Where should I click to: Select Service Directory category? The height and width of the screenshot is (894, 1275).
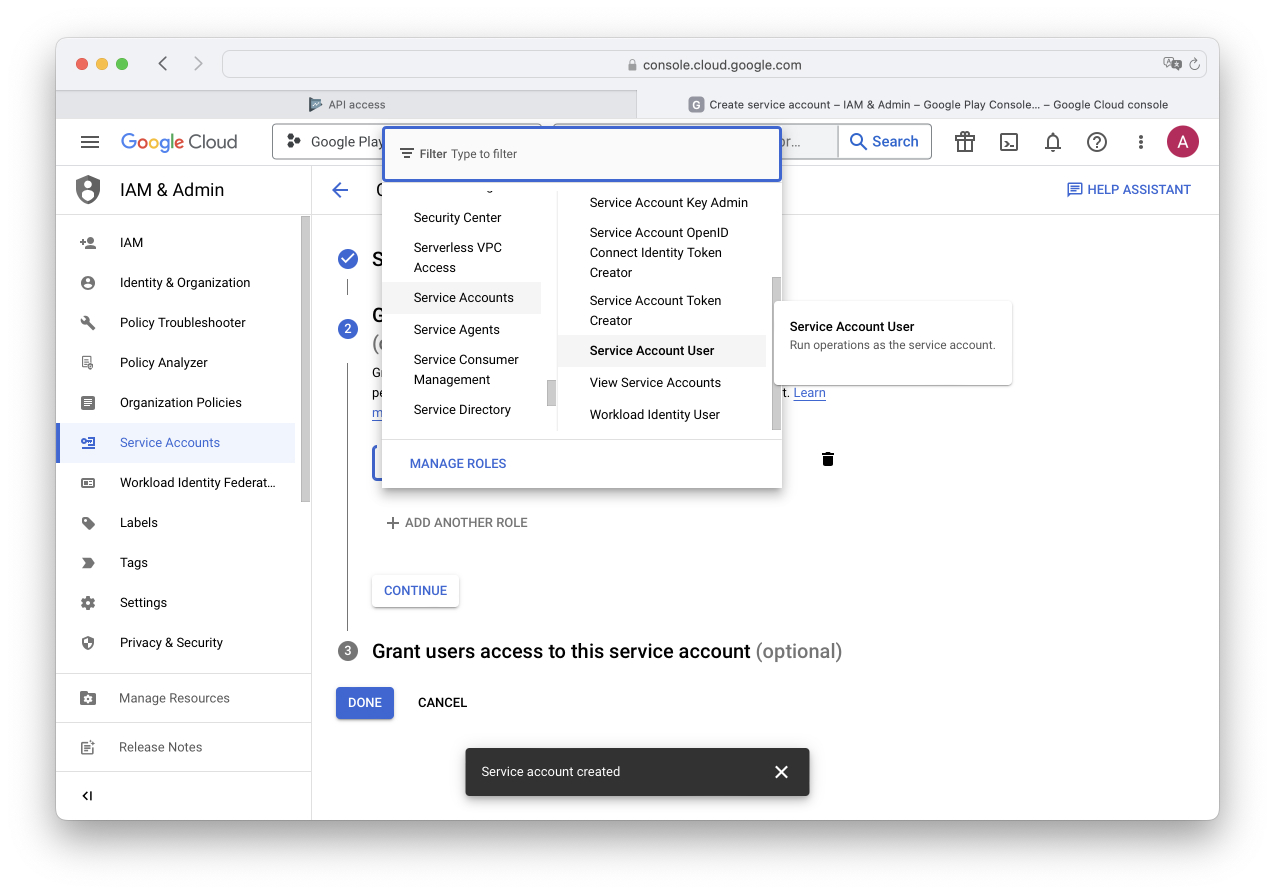tap(462, 410)
